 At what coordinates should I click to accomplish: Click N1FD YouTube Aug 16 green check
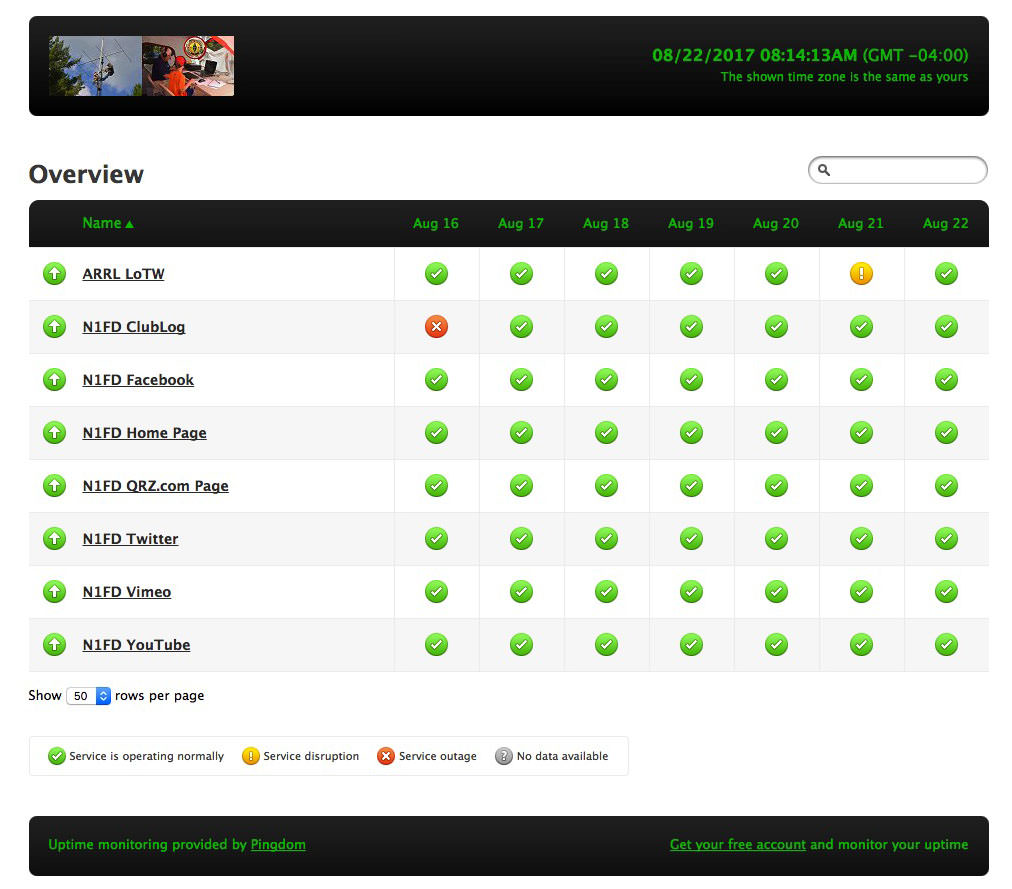436,644
